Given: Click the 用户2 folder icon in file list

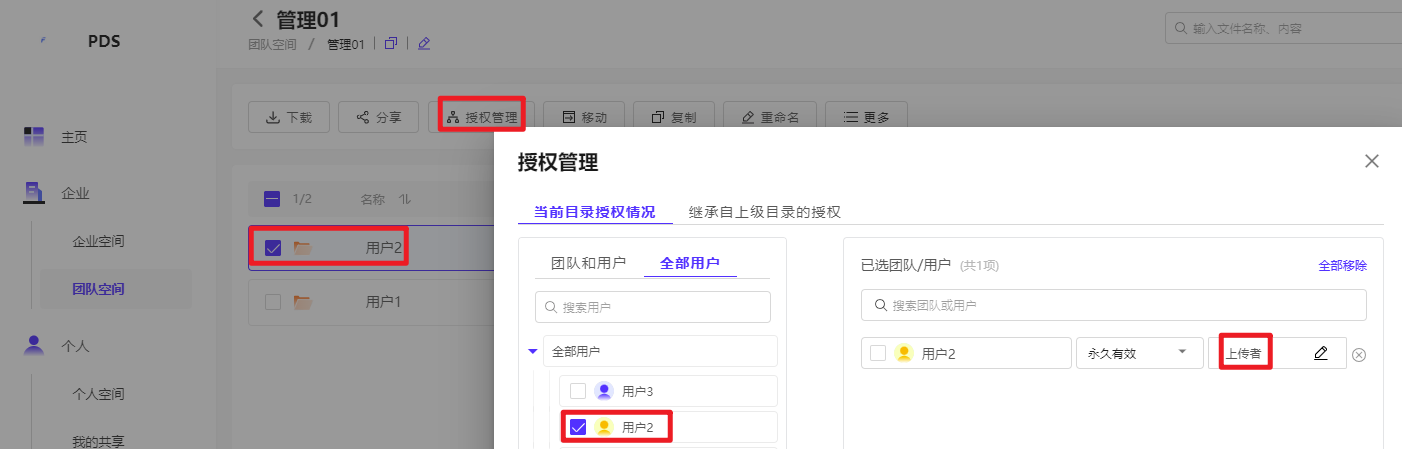Looking at the screenshot, I should click(x=302, y=248).
